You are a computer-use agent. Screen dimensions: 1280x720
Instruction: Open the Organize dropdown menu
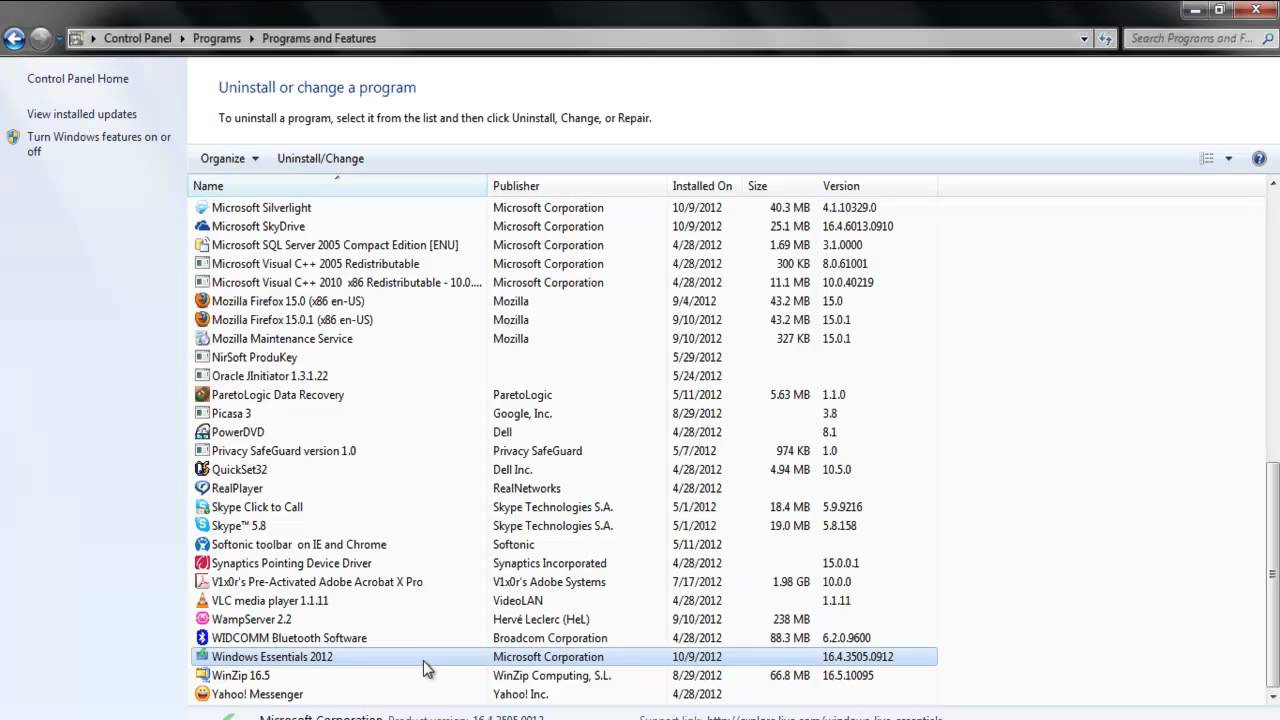229,158
